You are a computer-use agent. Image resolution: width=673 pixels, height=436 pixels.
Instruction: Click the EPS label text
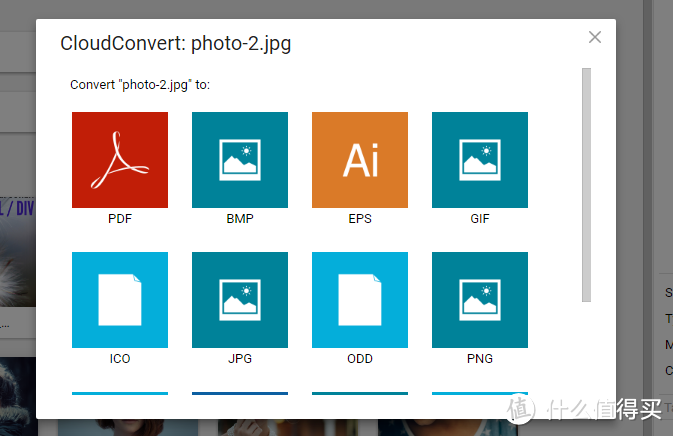[x=360, y=219]
